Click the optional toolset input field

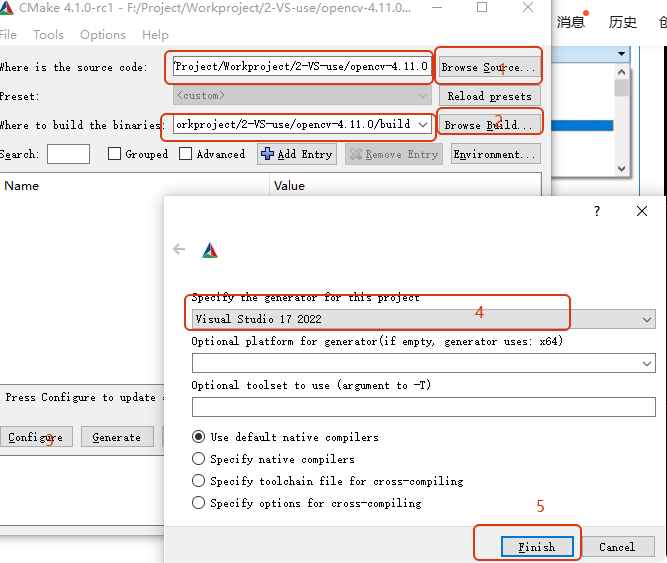pos(424,407)
